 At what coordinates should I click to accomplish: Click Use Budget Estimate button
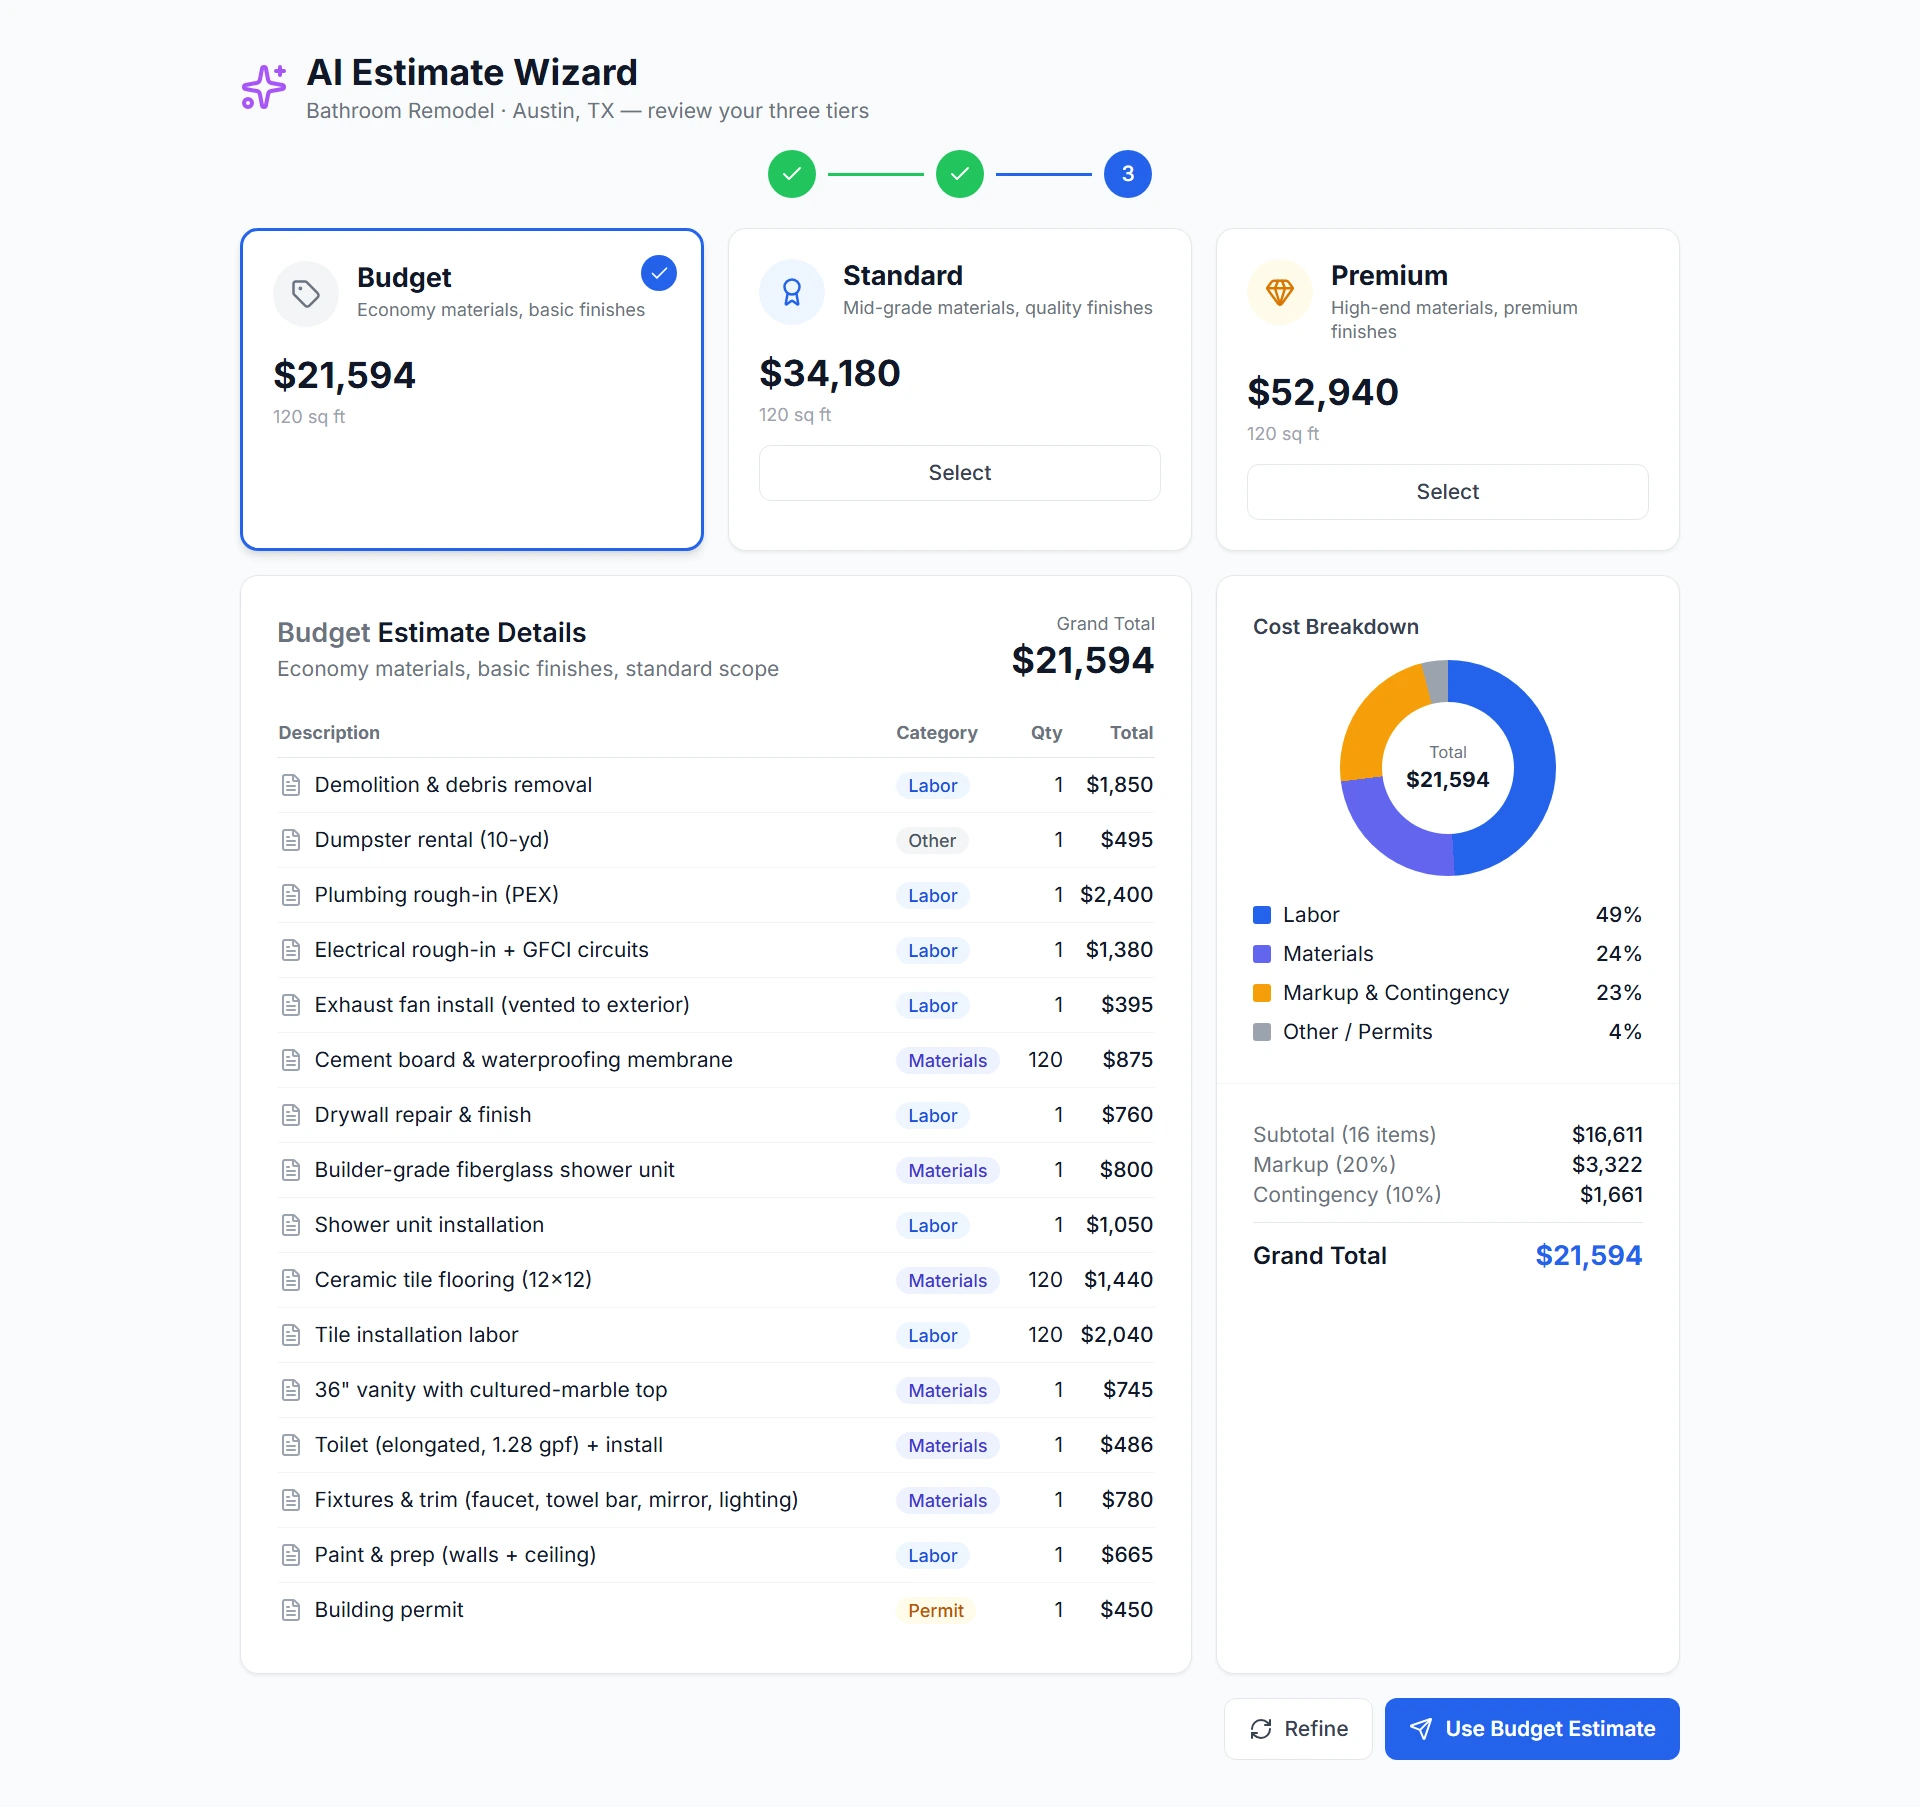click(1532, 1729)
